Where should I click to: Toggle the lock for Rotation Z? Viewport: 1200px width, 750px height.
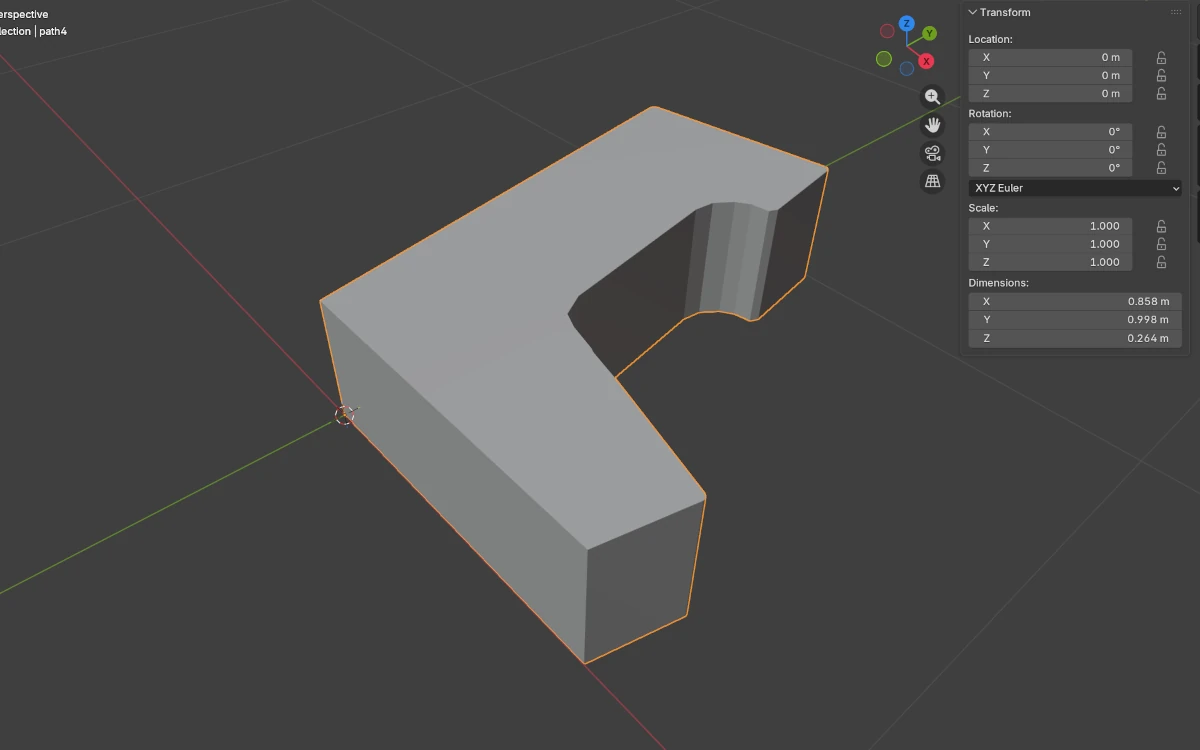(x=1161, y=168)
